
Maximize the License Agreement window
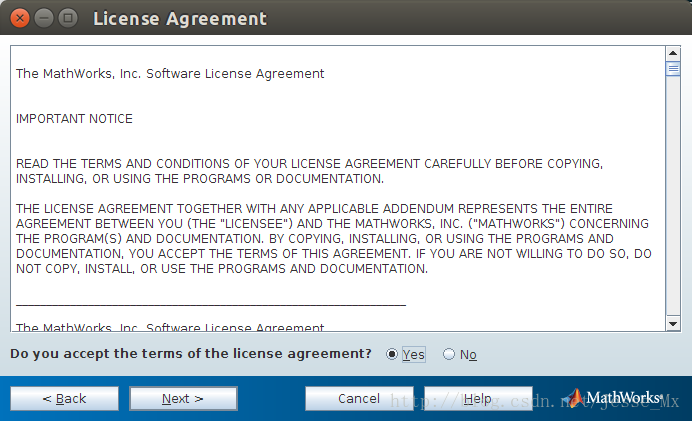pos(68,18)
